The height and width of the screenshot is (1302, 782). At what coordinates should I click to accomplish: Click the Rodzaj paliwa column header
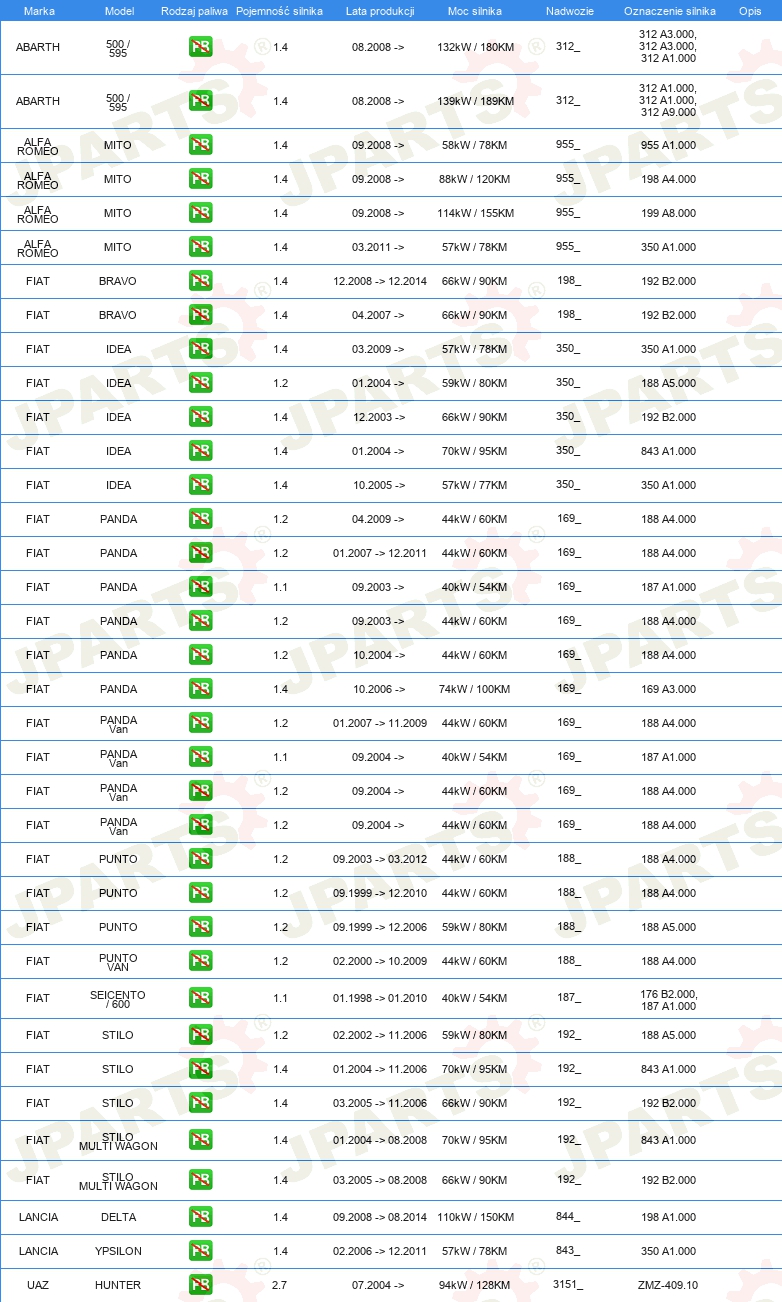click(194, 10)
